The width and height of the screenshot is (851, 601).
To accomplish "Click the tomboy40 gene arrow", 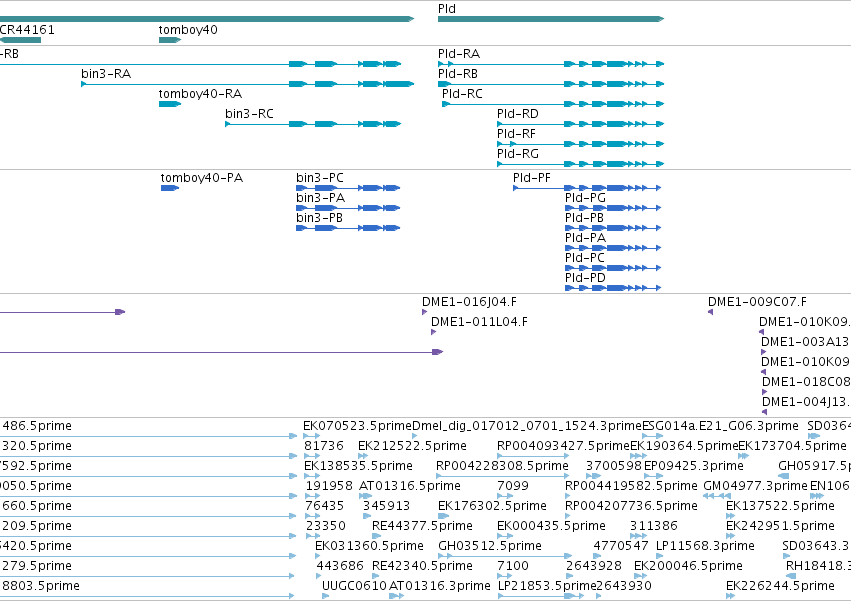I will pyautogui.click(x=170, y=40).
